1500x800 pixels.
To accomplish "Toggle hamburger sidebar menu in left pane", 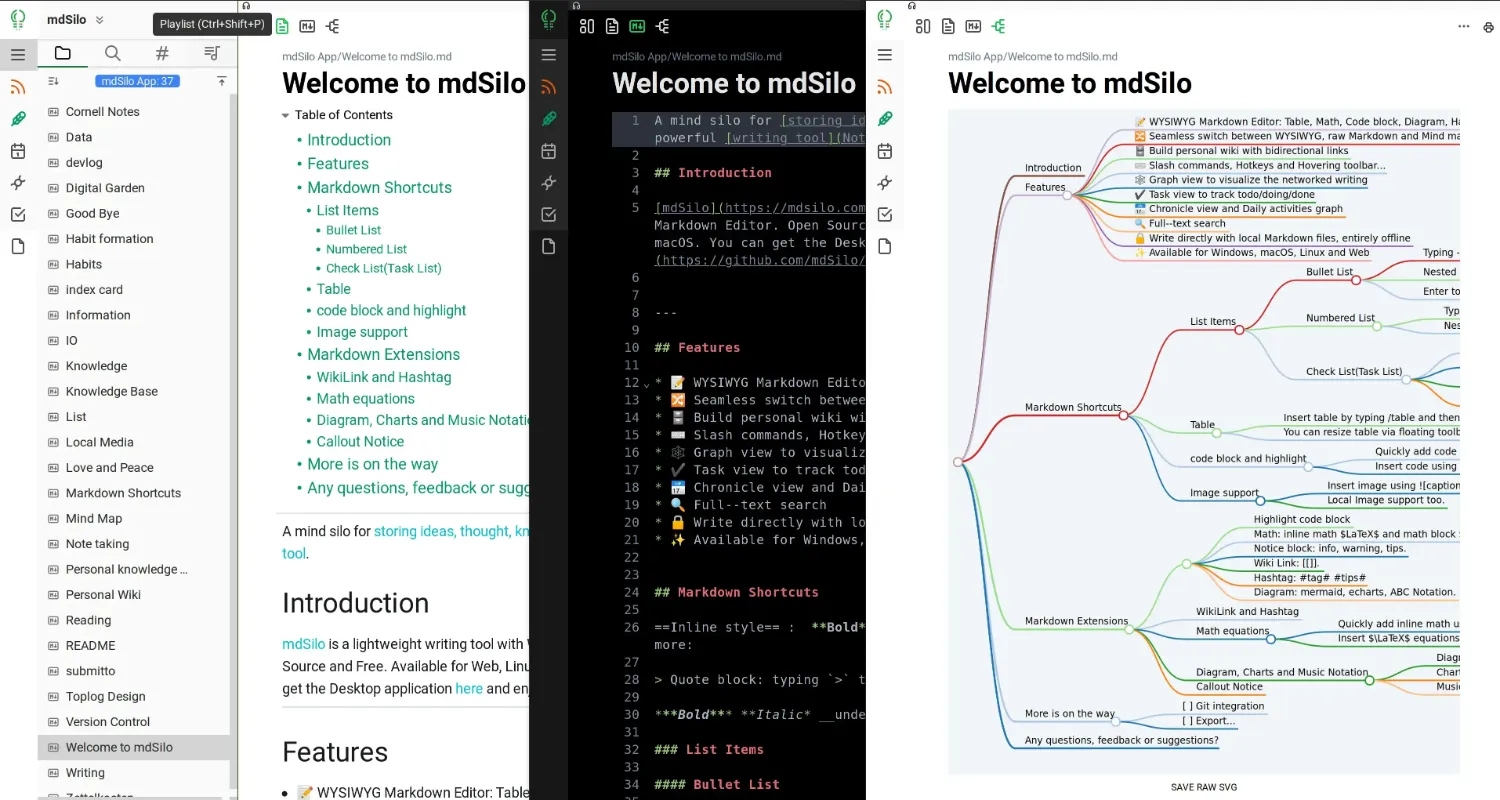I will 18,55.
